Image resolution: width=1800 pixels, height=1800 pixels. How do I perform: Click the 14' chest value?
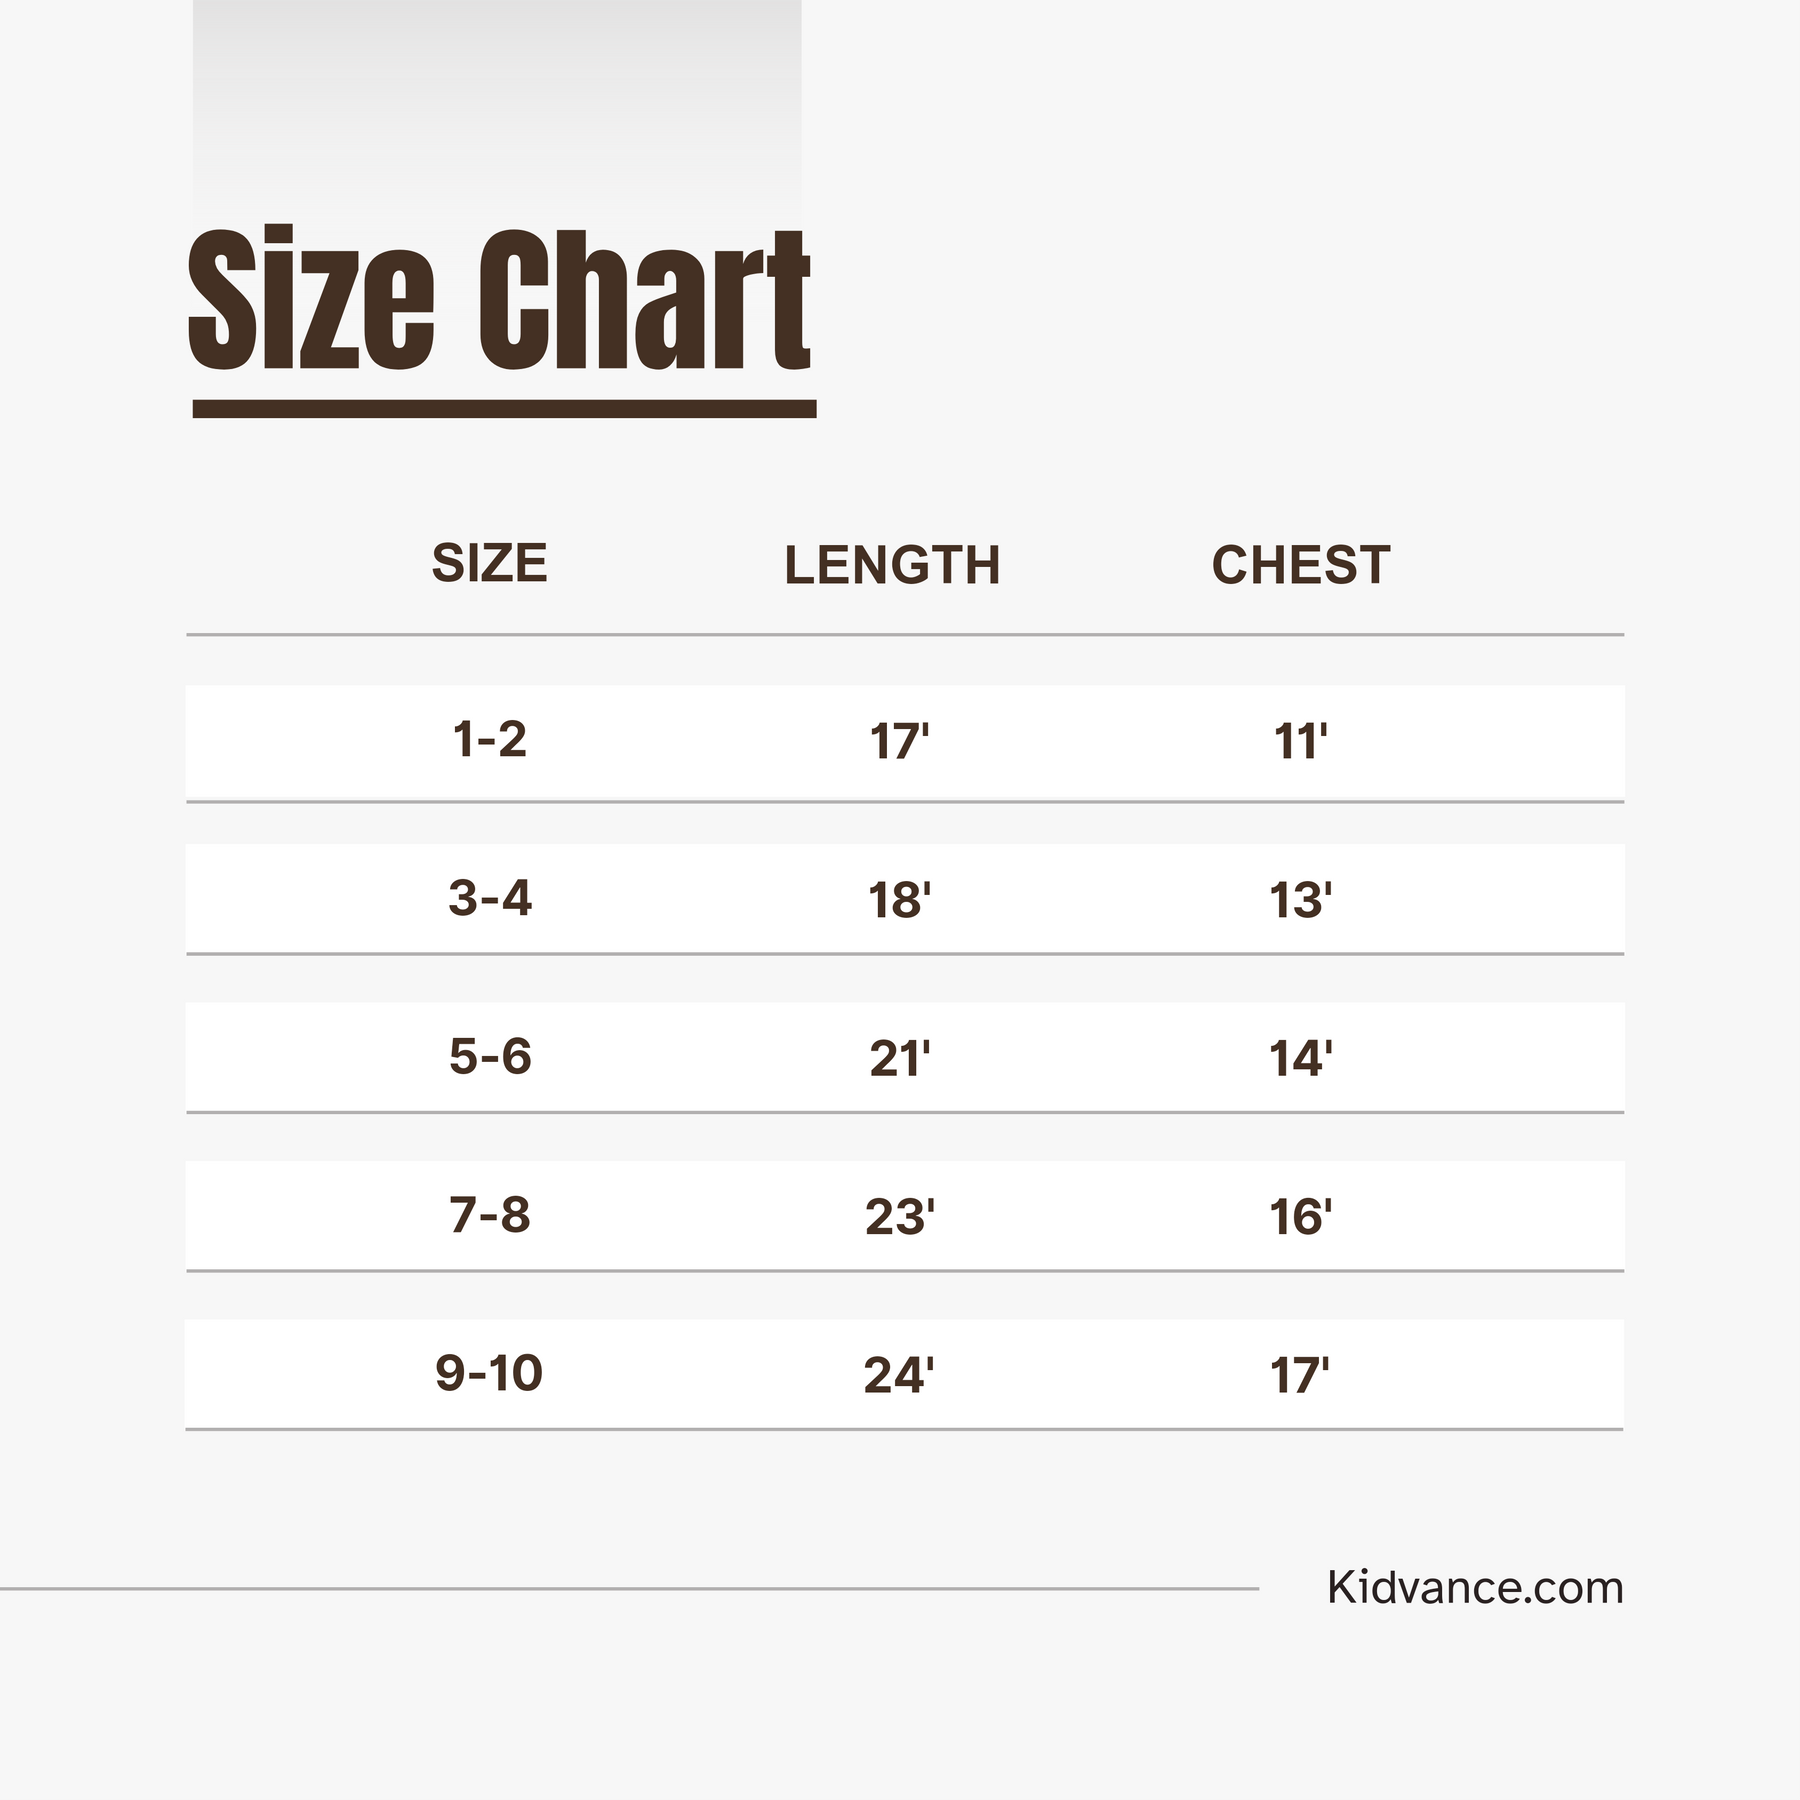point(1300,1060)
